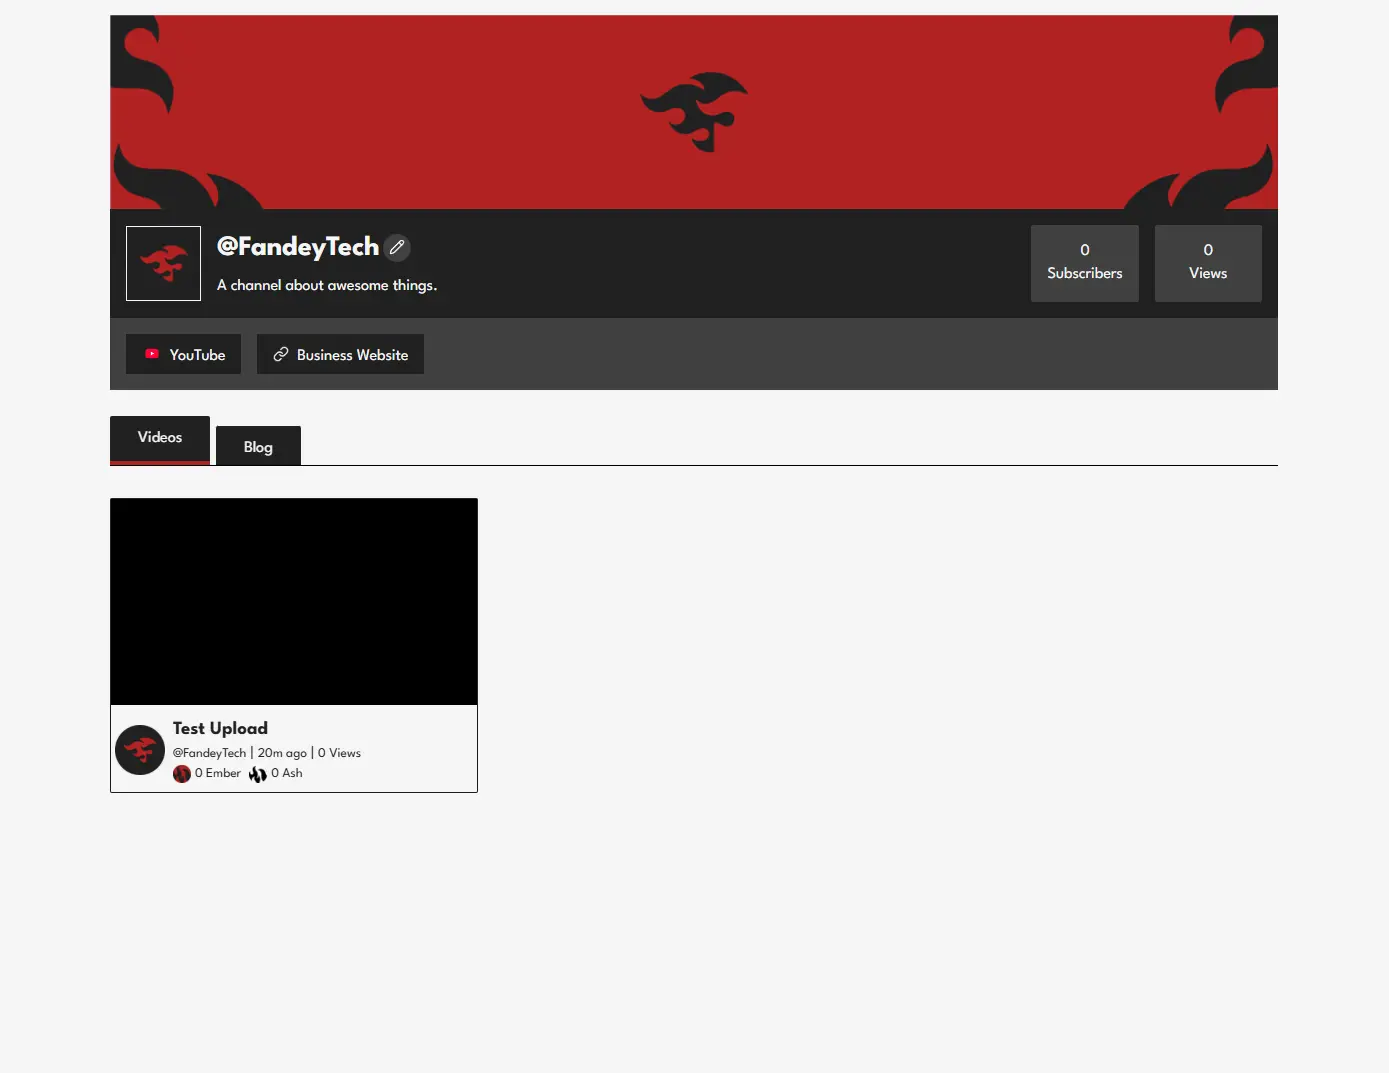The width and height of the screenshot is (1389, 1073).
Task: Open the Business Website link text
Action: click(x=352, y=355)
